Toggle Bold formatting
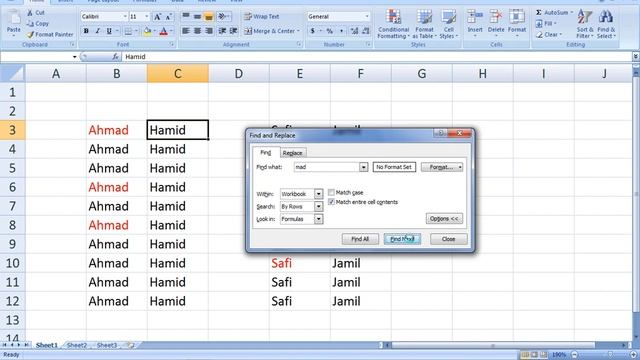 pyautogui.click(x=86, y=31)
